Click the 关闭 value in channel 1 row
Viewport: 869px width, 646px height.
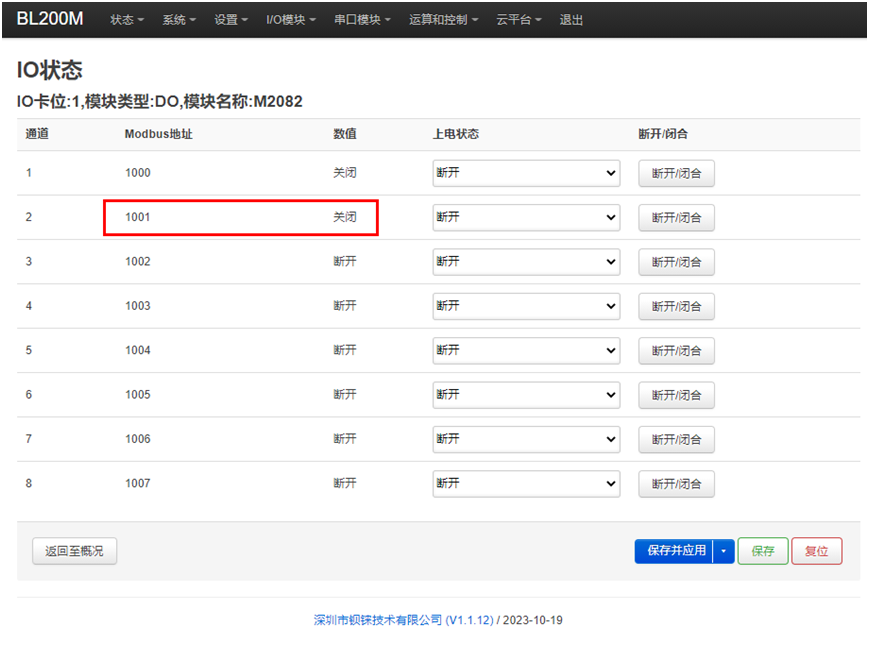click(345, 173)
